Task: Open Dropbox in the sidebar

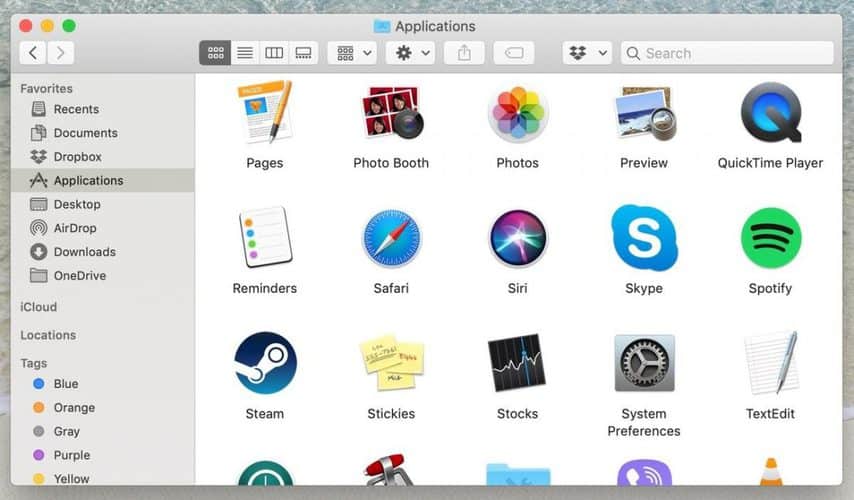Action: (102, 157)
